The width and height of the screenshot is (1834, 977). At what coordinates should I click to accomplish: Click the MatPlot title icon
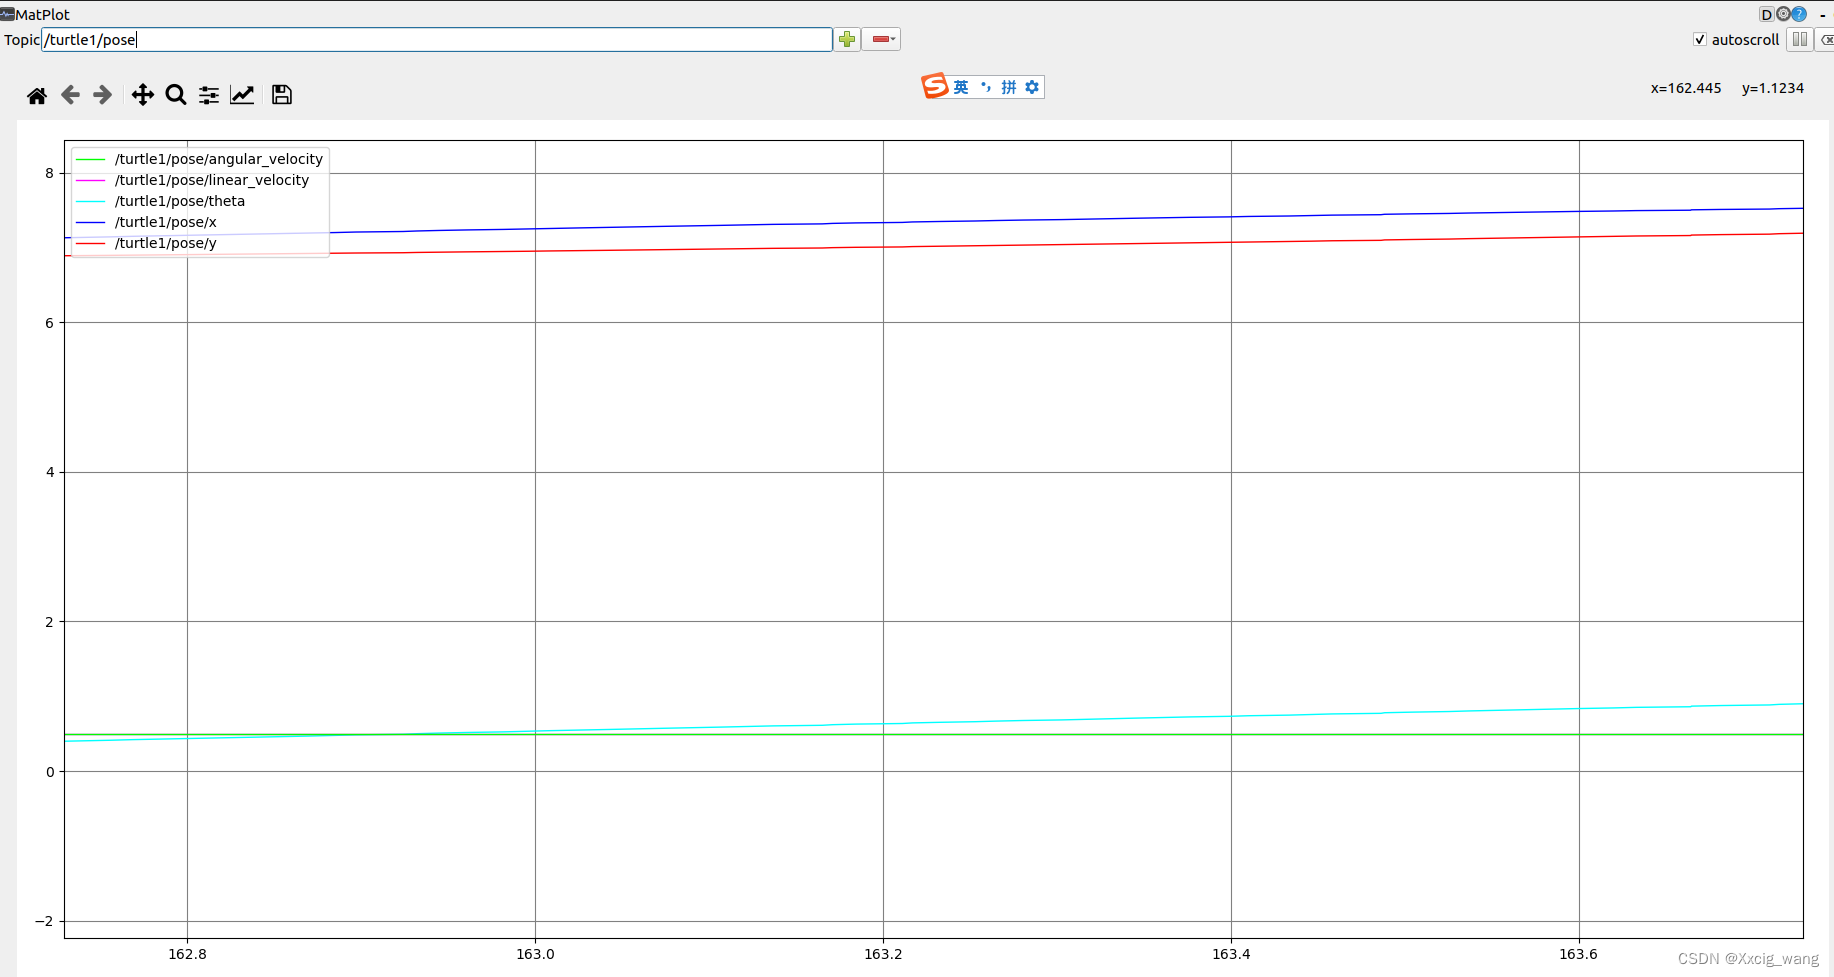point(8,14)
